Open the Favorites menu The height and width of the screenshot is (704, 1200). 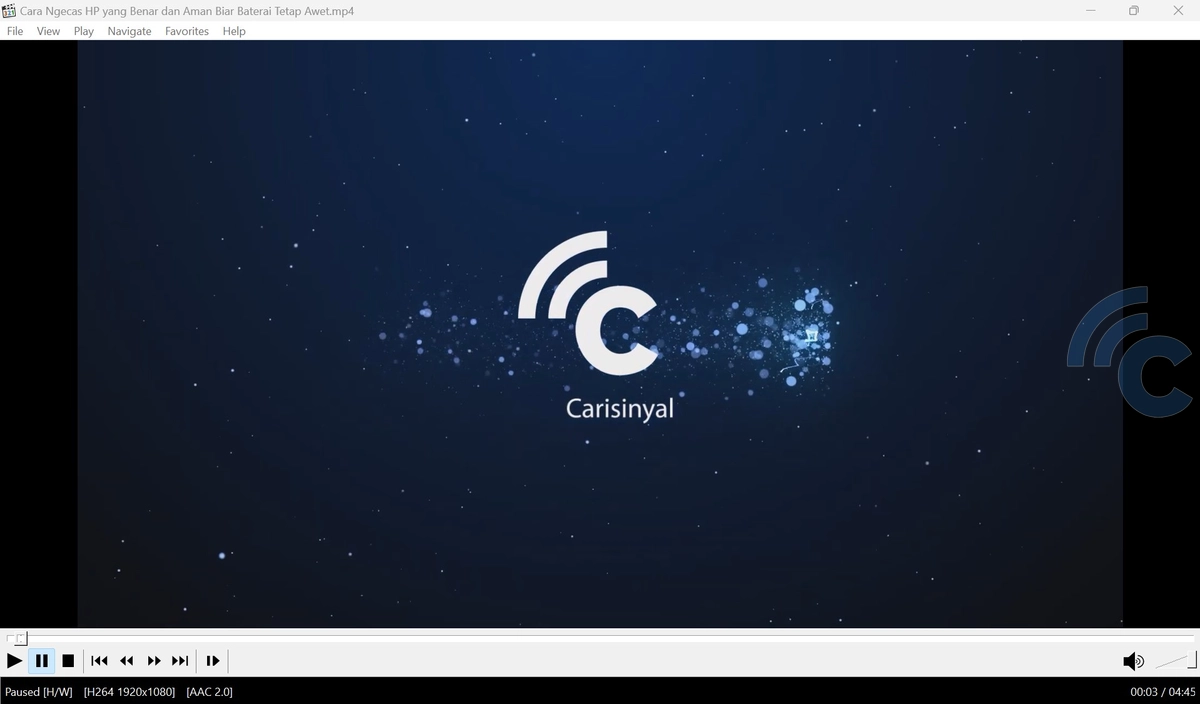187,31
